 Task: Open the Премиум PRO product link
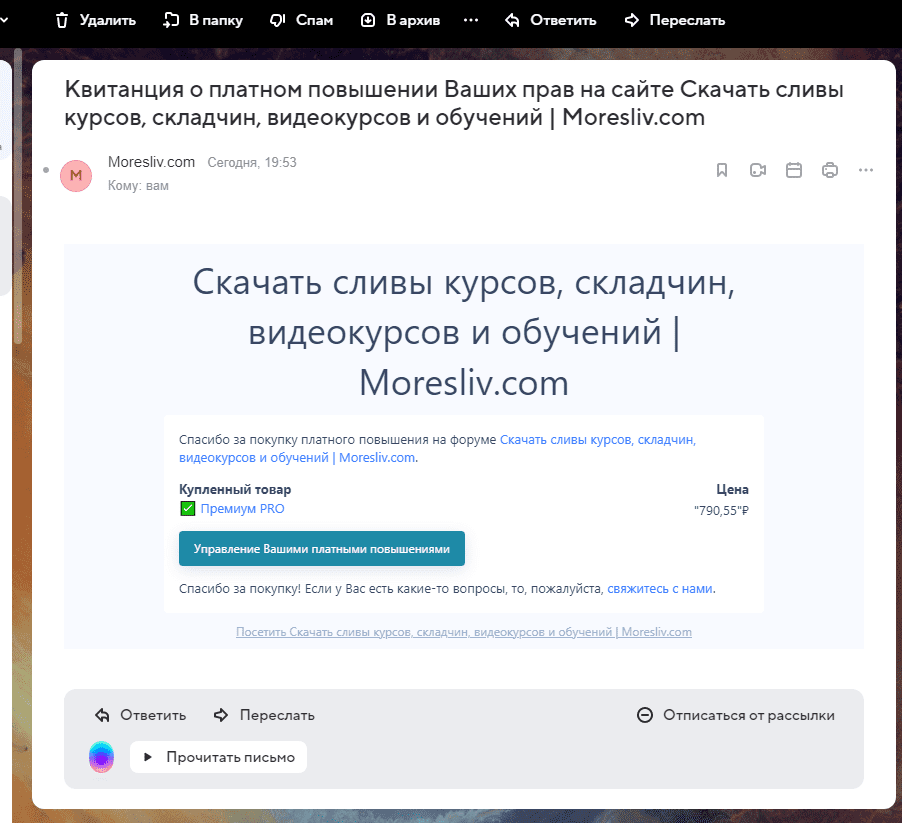coord(242,509)
